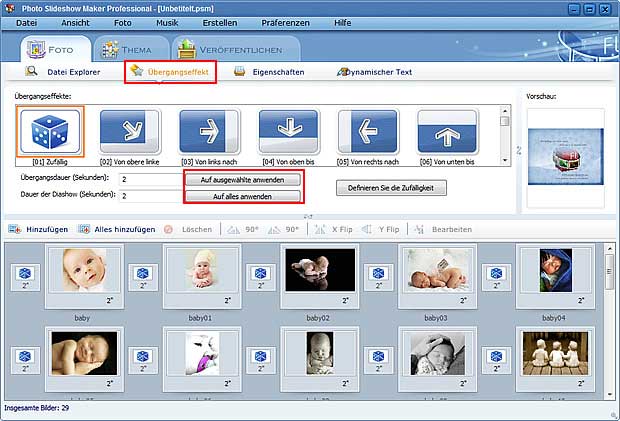Viewport: 620px width, 421px height.
Task: Click the transition list scroll down arrow
Action: (x=505, y=160)
